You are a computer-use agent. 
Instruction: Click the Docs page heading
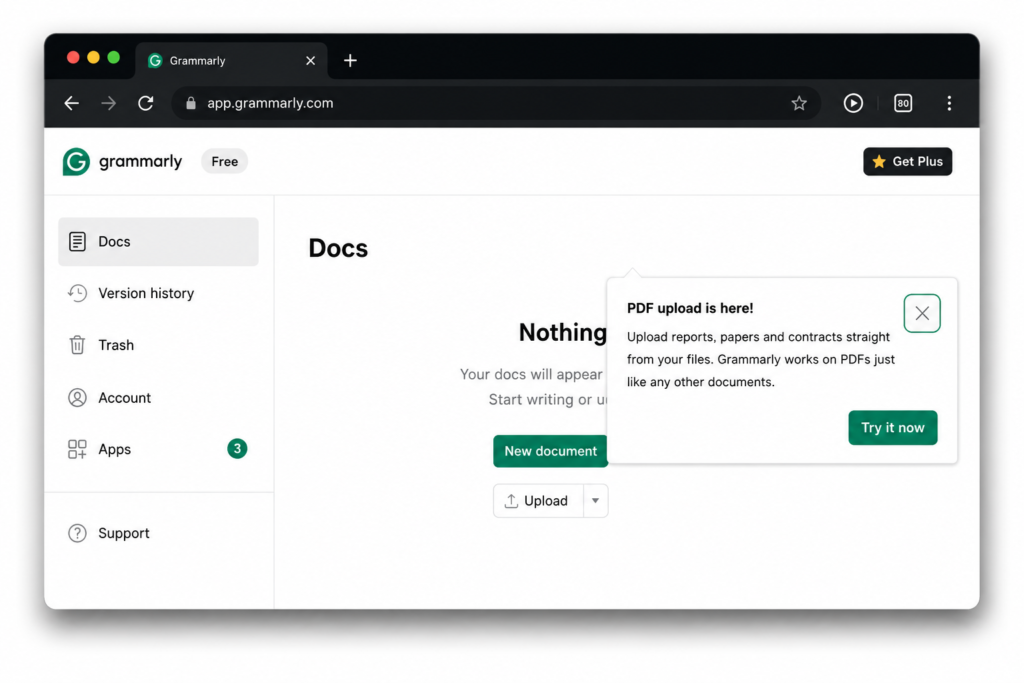tap(338, 248)
